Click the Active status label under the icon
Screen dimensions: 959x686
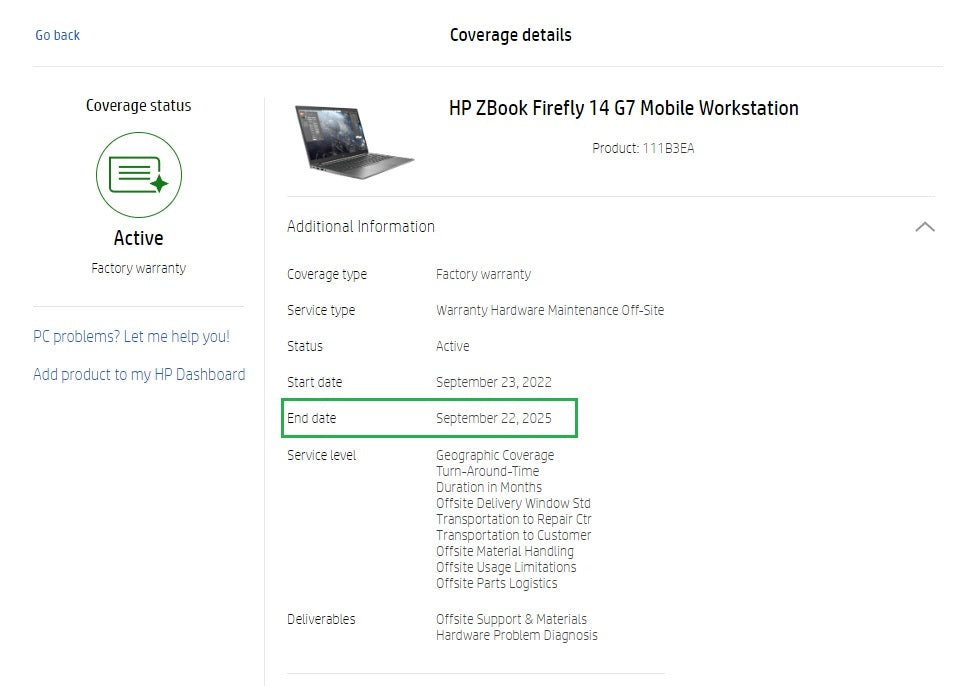point(138,238)
